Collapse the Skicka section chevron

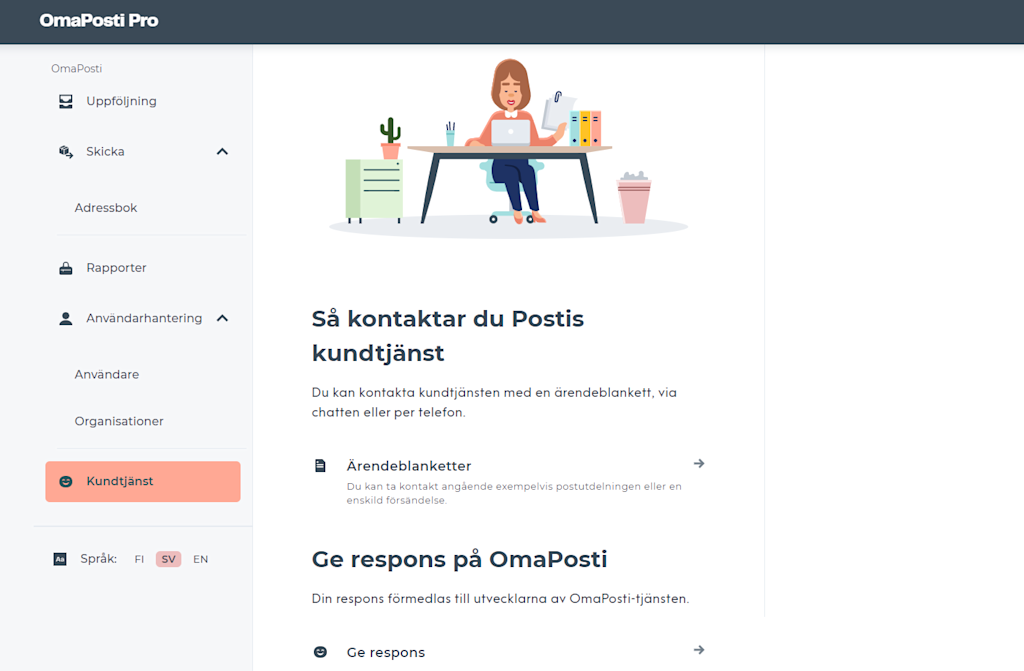222,152
